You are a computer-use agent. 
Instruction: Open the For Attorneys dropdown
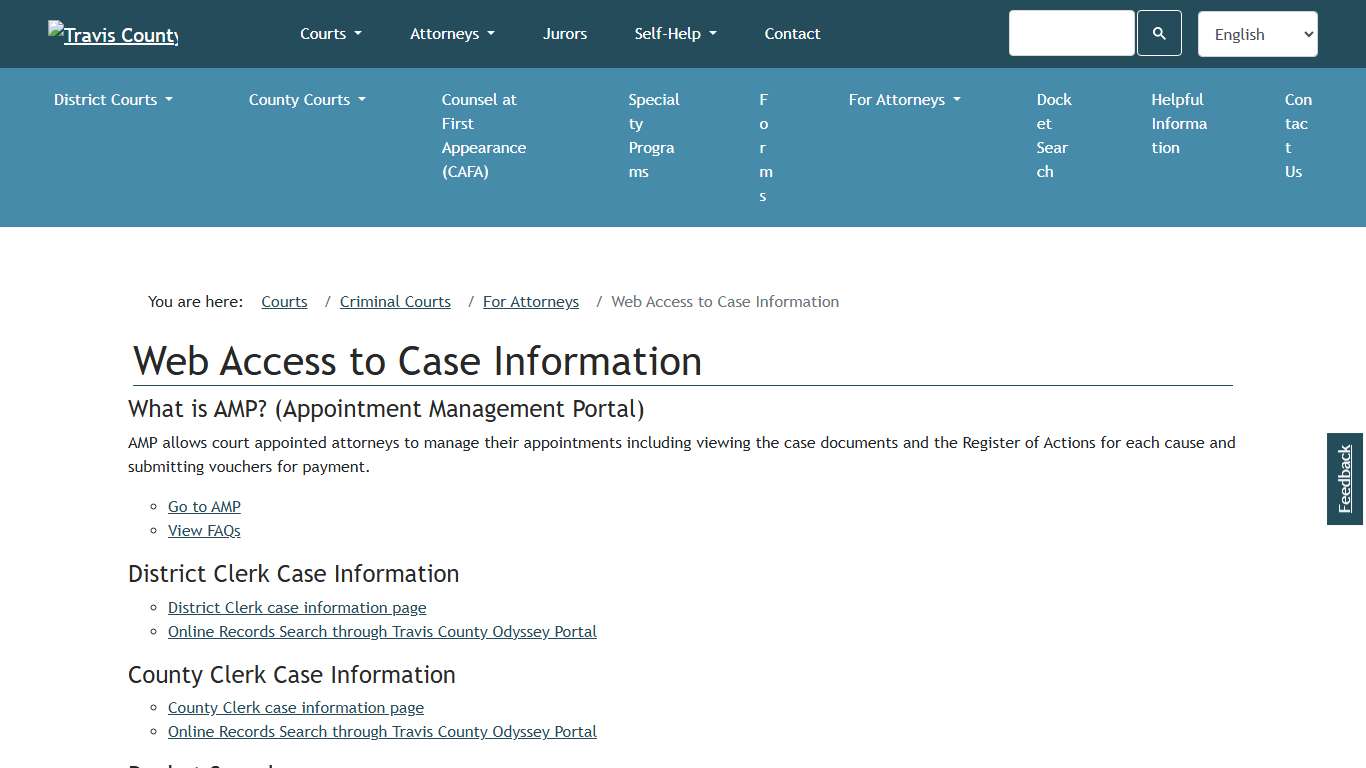coord(903,99)
